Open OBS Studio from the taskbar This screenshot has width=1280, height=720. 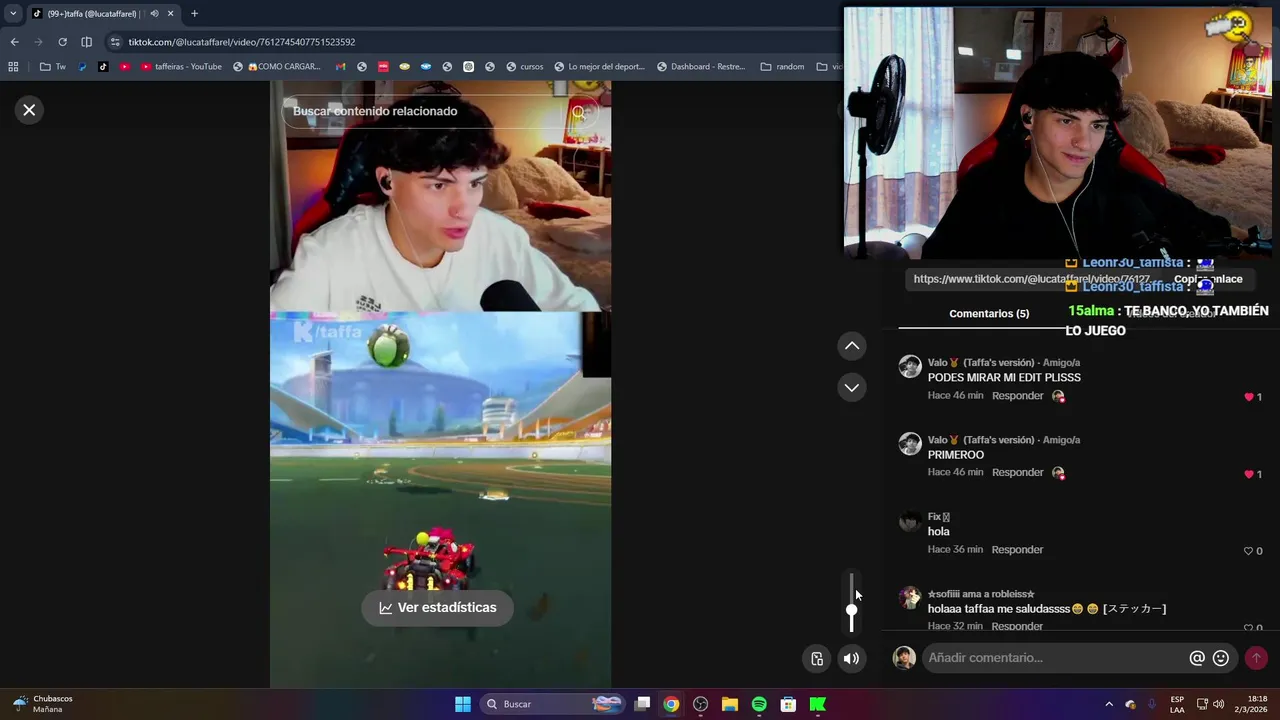tap(701, 704)
